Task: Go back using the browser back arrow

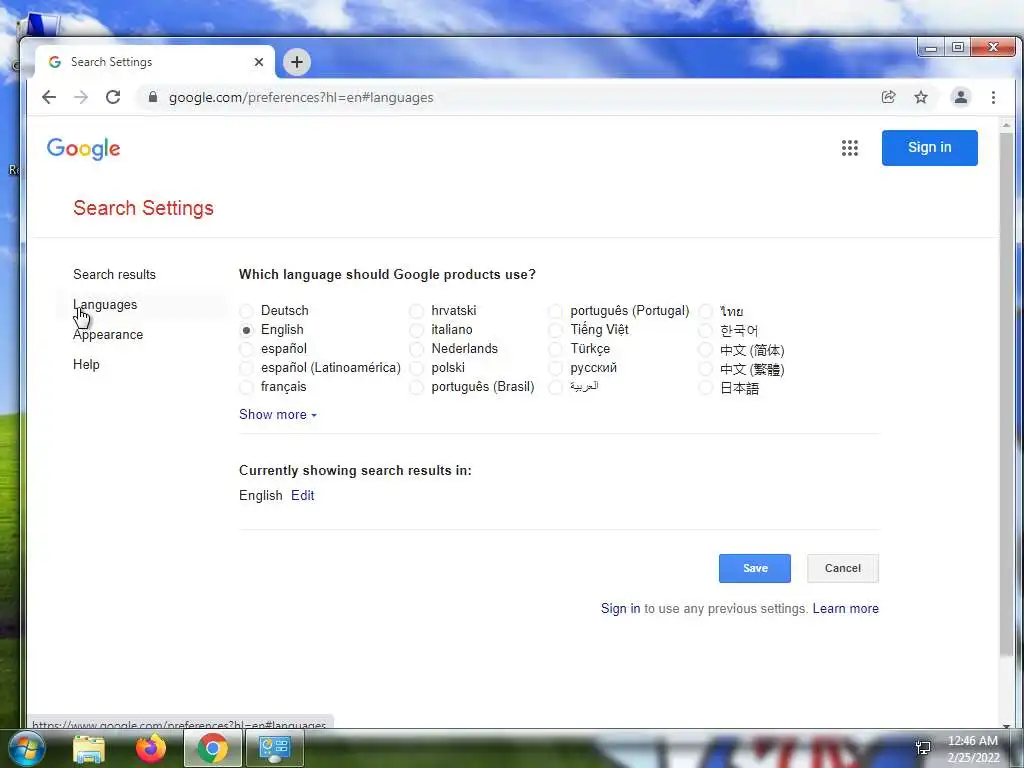Action: click(x=49, y=97)
